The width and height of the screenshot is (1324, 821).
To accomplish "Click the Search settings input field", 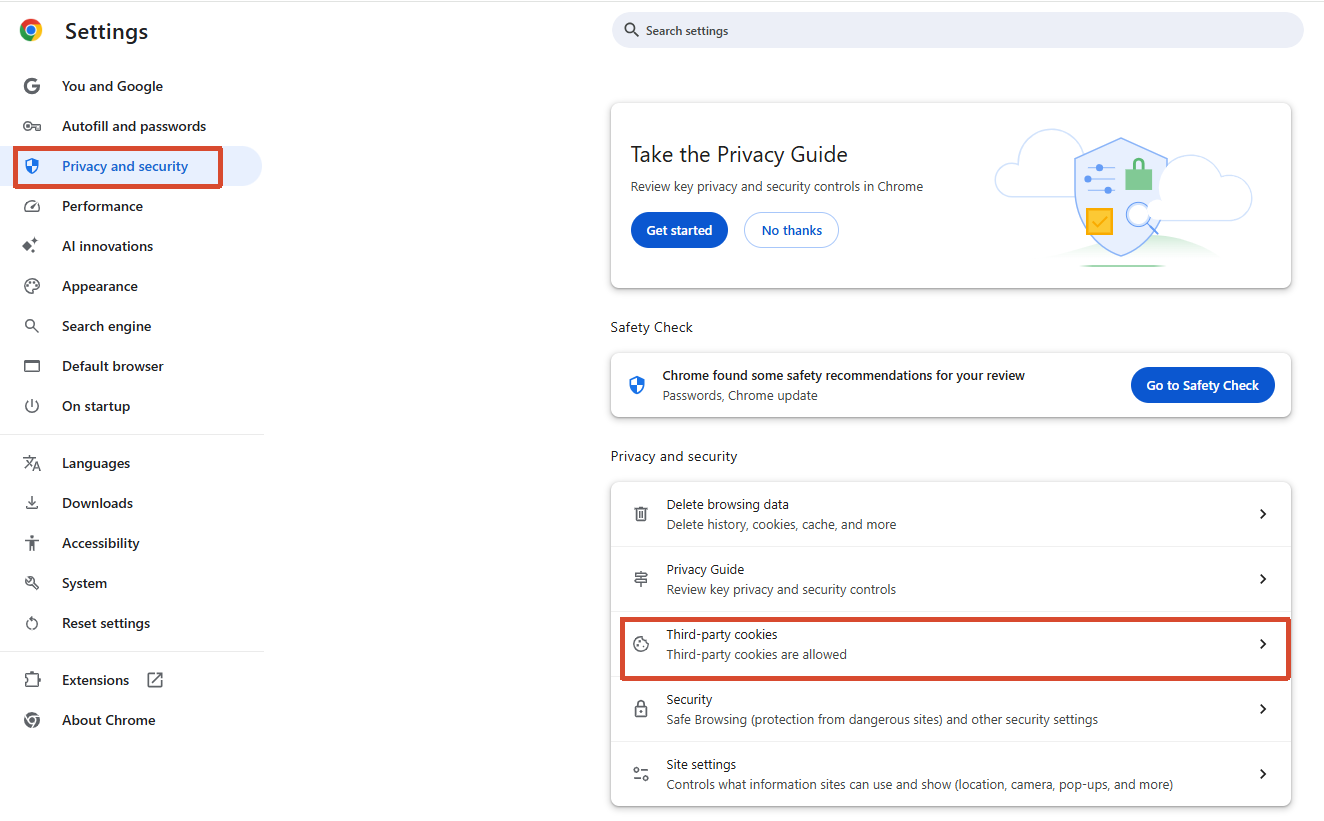I will point(958,30).
